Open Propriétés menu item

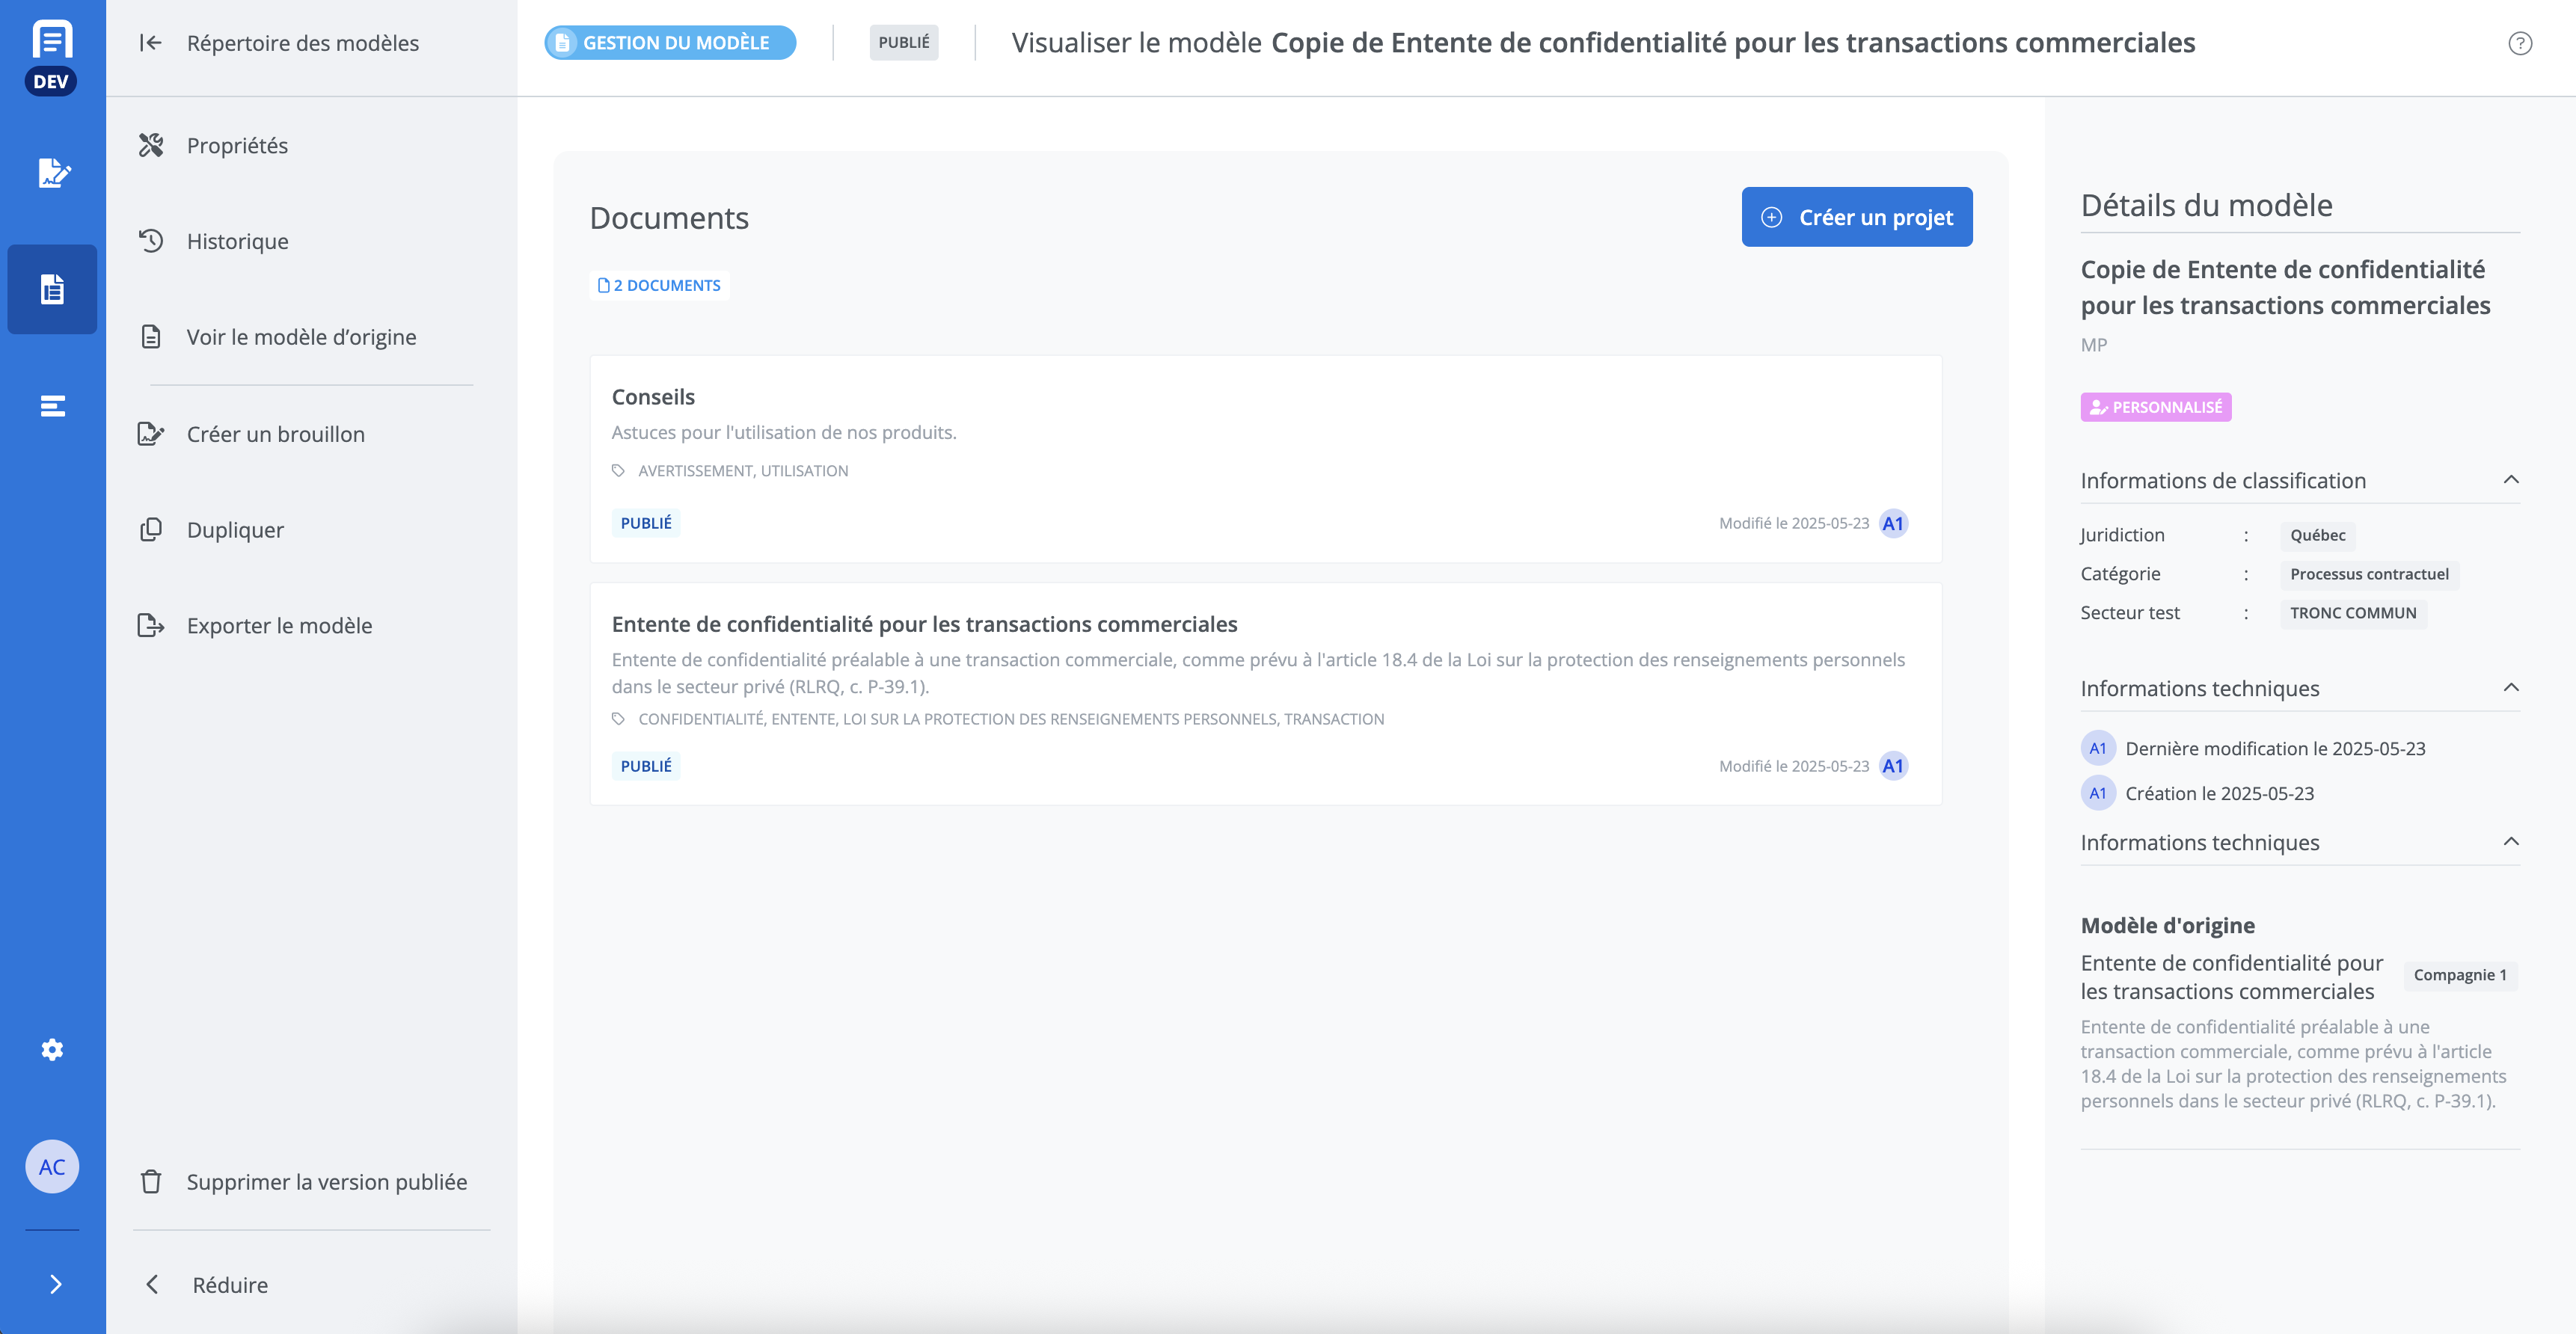click(x=237, y=146)
